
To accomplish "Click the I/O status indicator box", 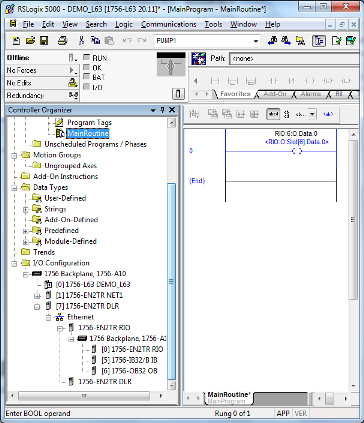I will [86, 87].
